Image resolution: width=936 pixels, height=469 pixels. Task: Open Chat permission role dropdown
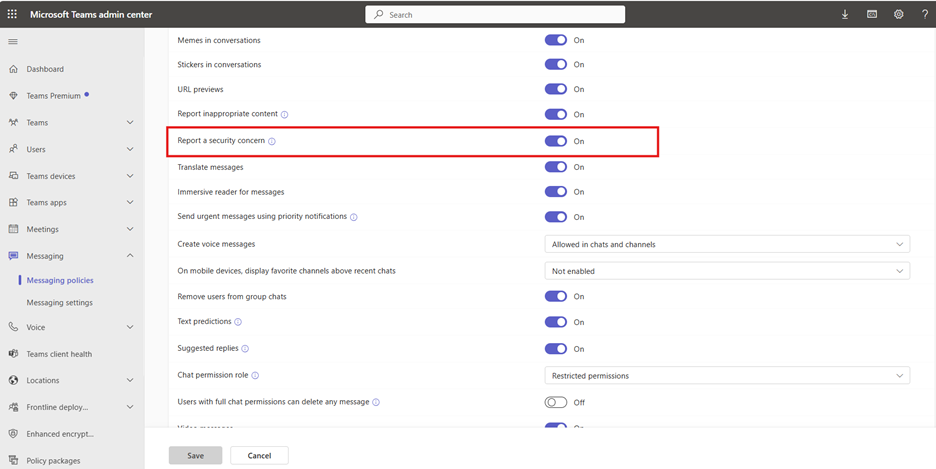coord(727,375)
